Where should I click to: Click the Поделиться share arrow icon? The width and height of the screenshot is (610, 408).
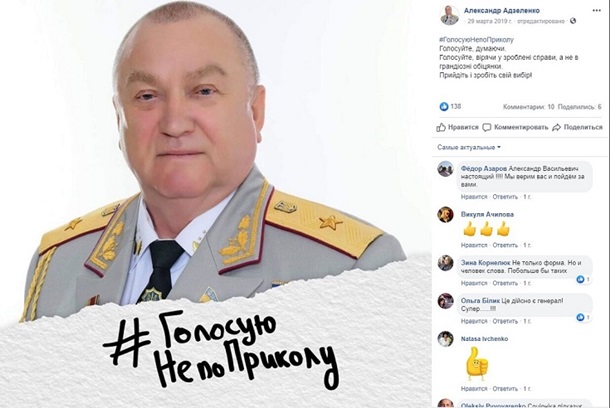pyautogui.click(x=556, y=127)
